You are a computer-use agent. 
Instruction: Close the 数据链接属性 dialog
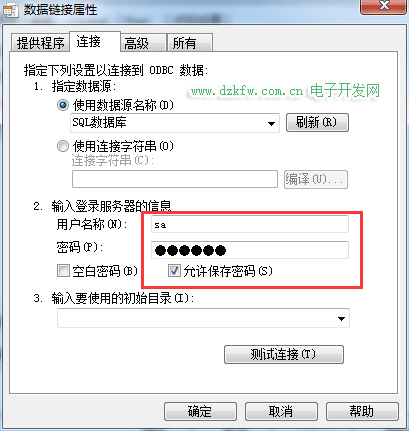coord(383,6)
